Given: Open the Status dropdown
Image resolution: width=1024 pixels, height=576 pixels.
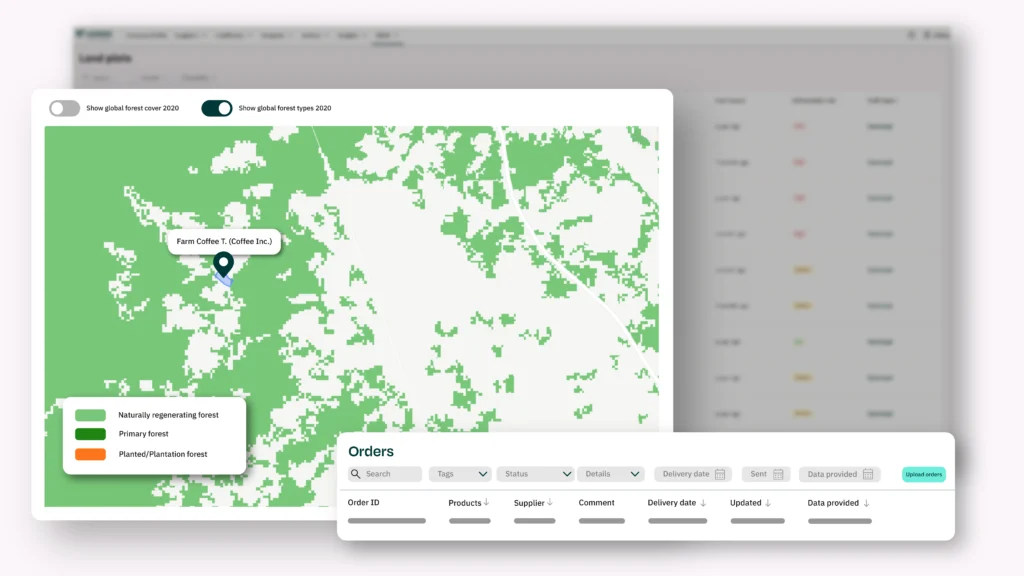Looking at the screenshot, I should pos(535,474).
